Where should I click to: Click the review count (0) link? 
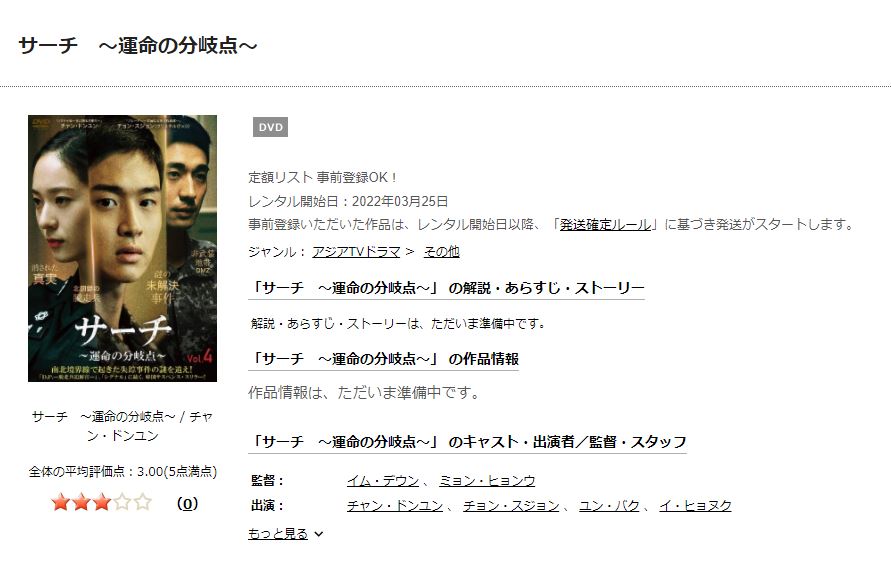pos(188,503)
